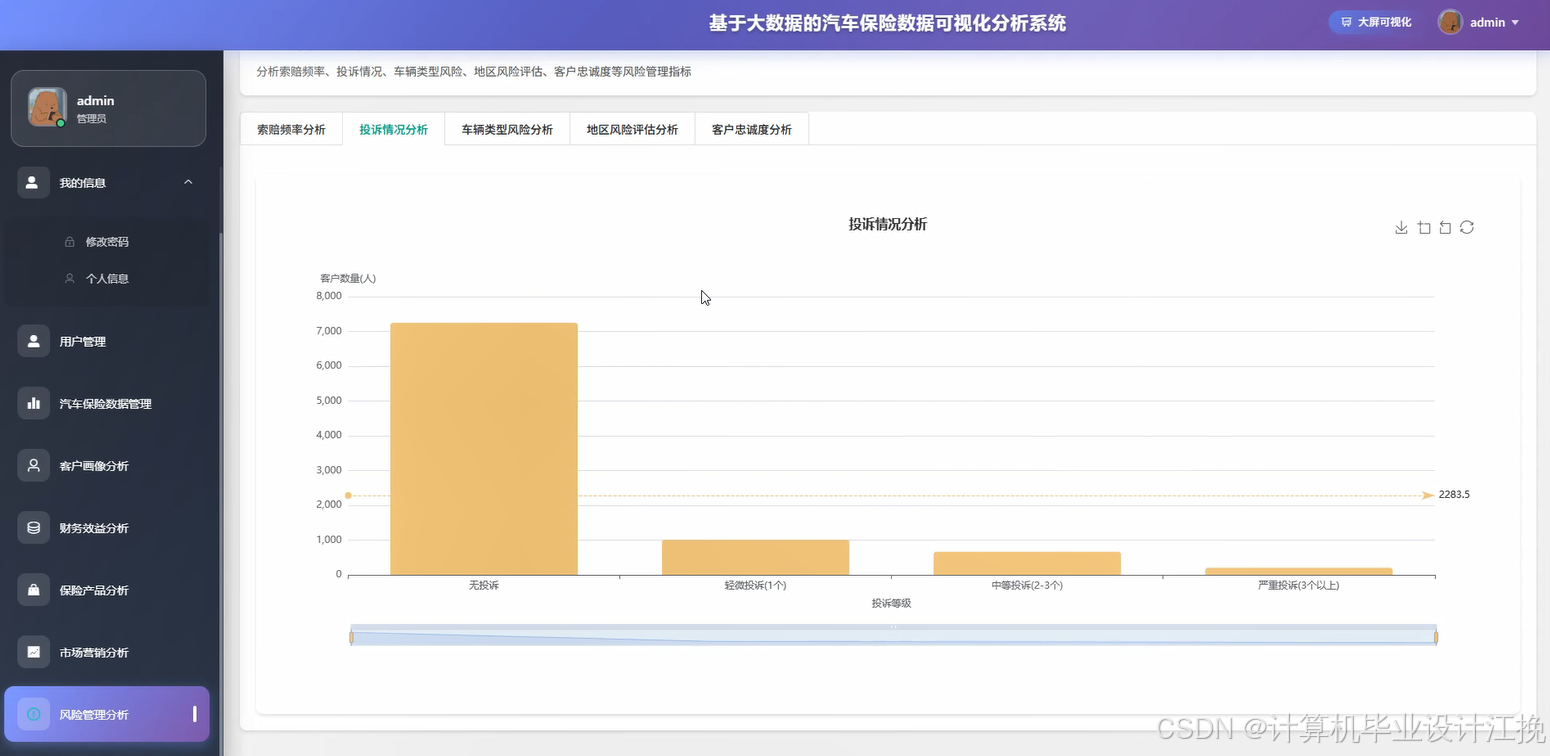Click the 轻微投诉(1个) bar
Viewport: 1550px width, 756px height.
[x=755, y=558]
